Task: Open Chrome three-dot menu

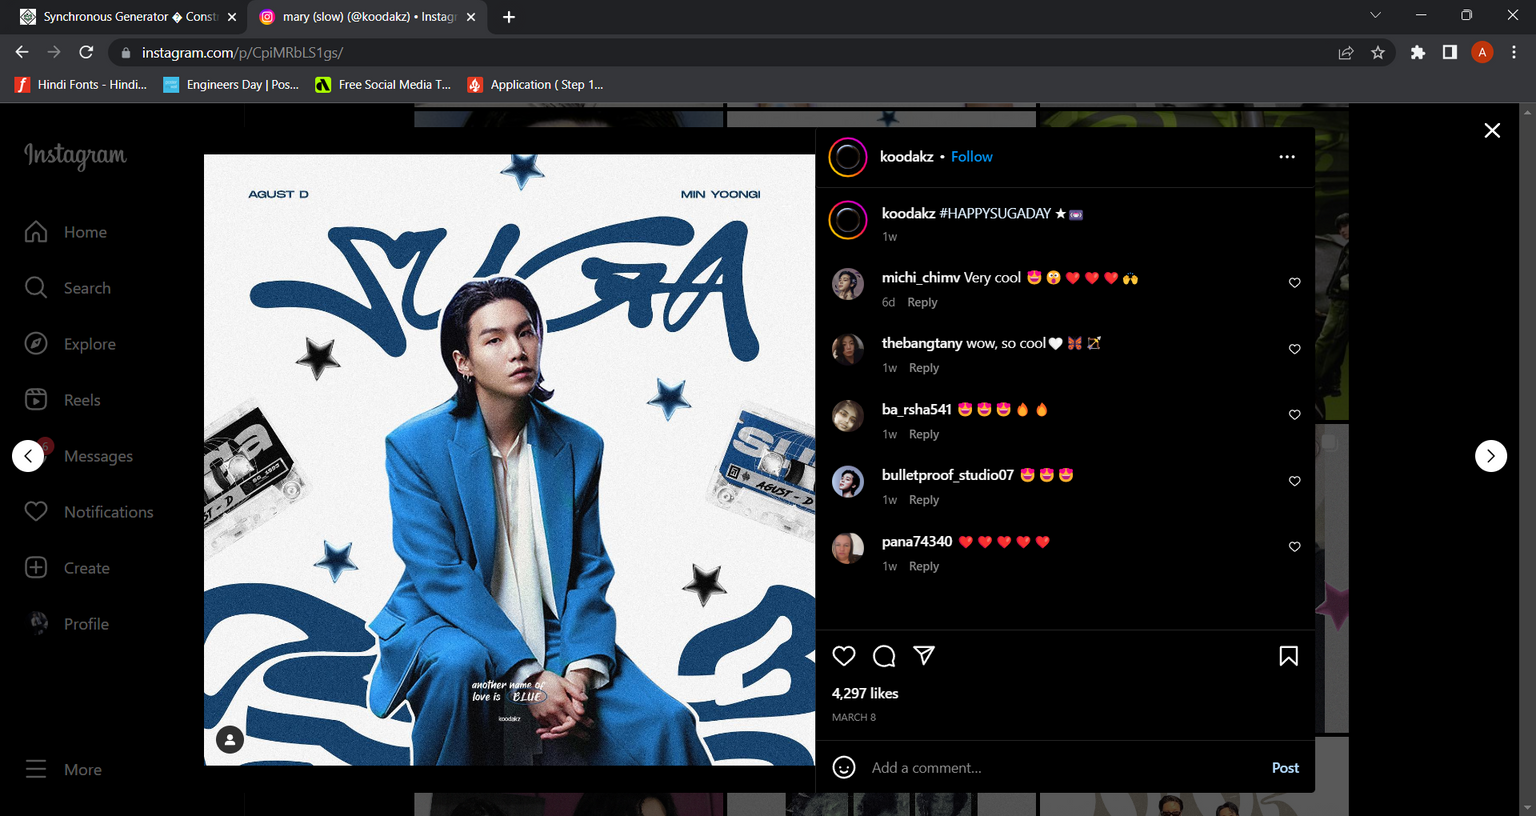Action: point(1514,52)
